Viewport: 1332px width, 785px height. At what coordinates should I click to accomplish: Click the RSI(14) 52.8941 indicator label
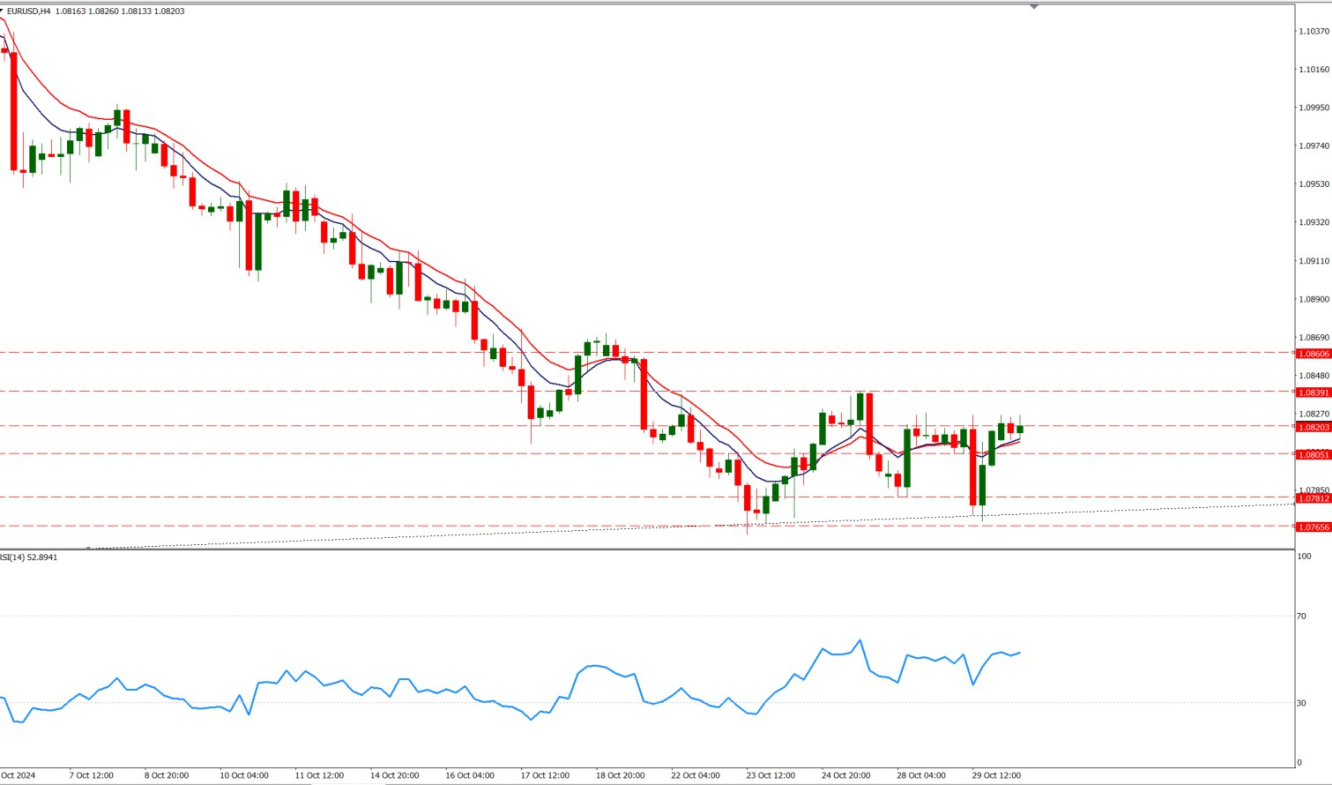[29, 557]
